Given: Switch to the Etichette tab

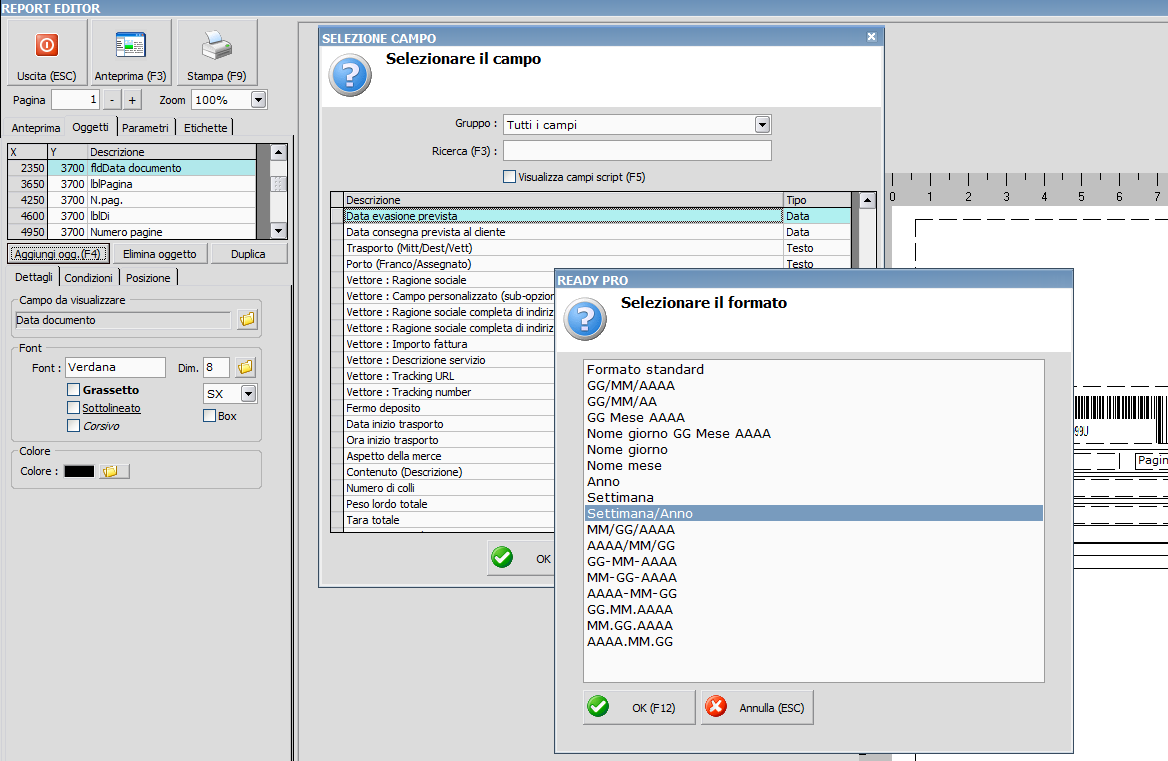Looking at the screenshot, I should point(206,128).
